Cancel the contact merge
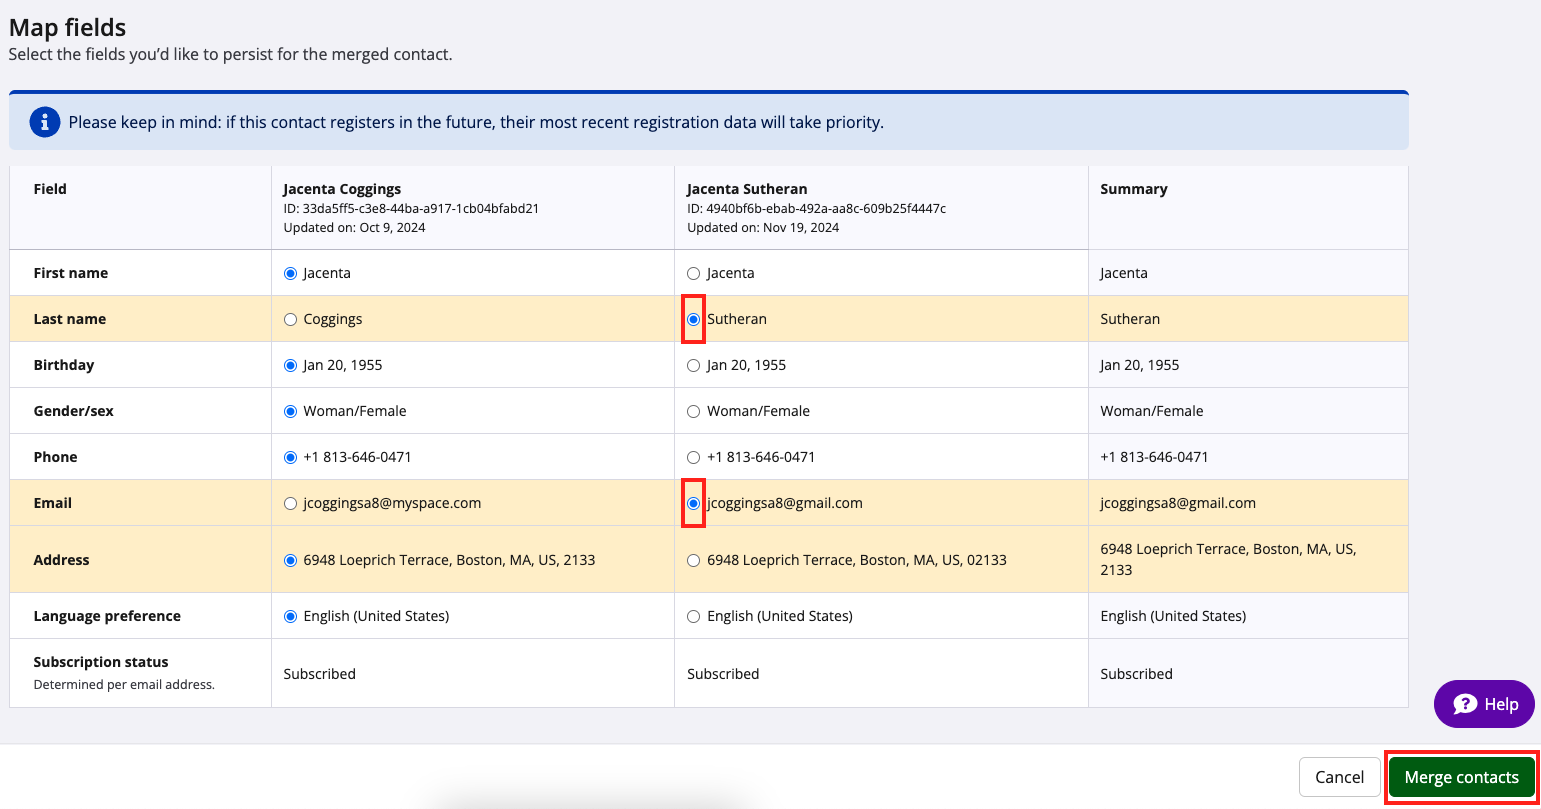The width and height of the screenshot is (1541, 809). click(x=1339, y=777)
